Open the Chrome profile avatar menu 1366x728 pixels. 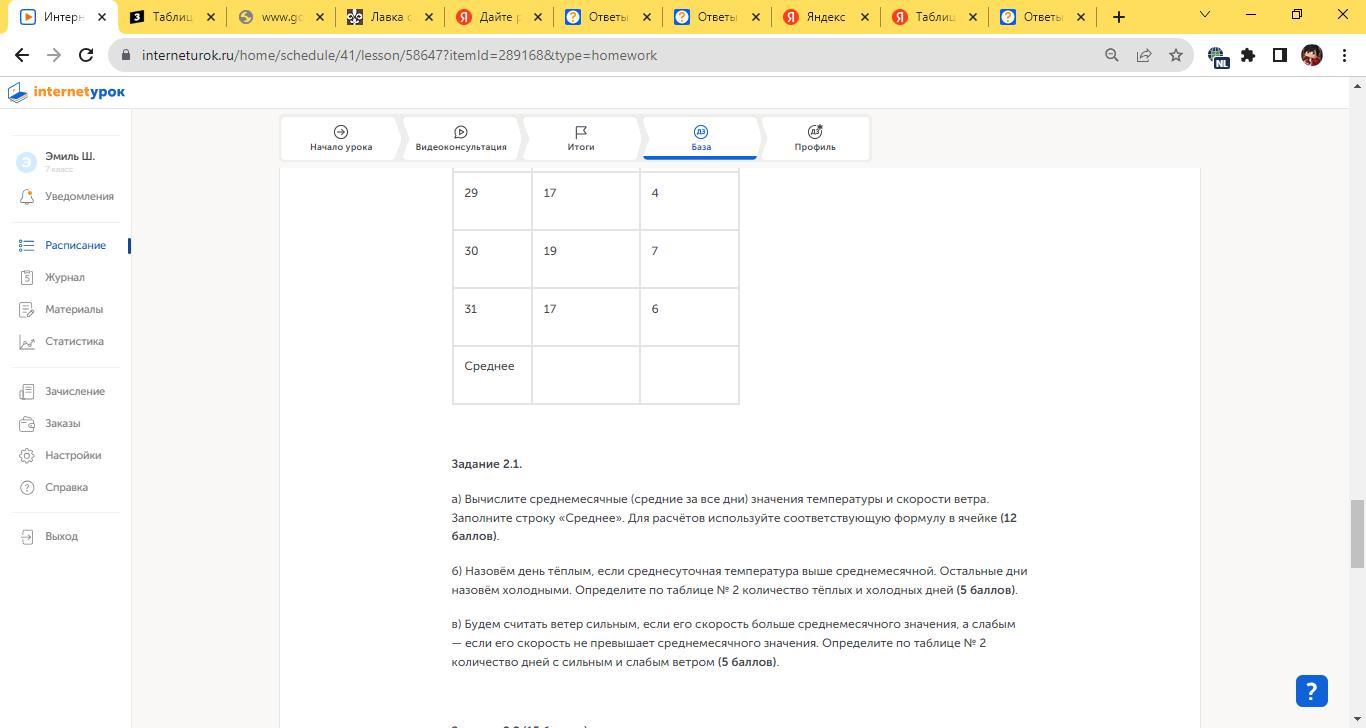click(x=1311, y=56)
